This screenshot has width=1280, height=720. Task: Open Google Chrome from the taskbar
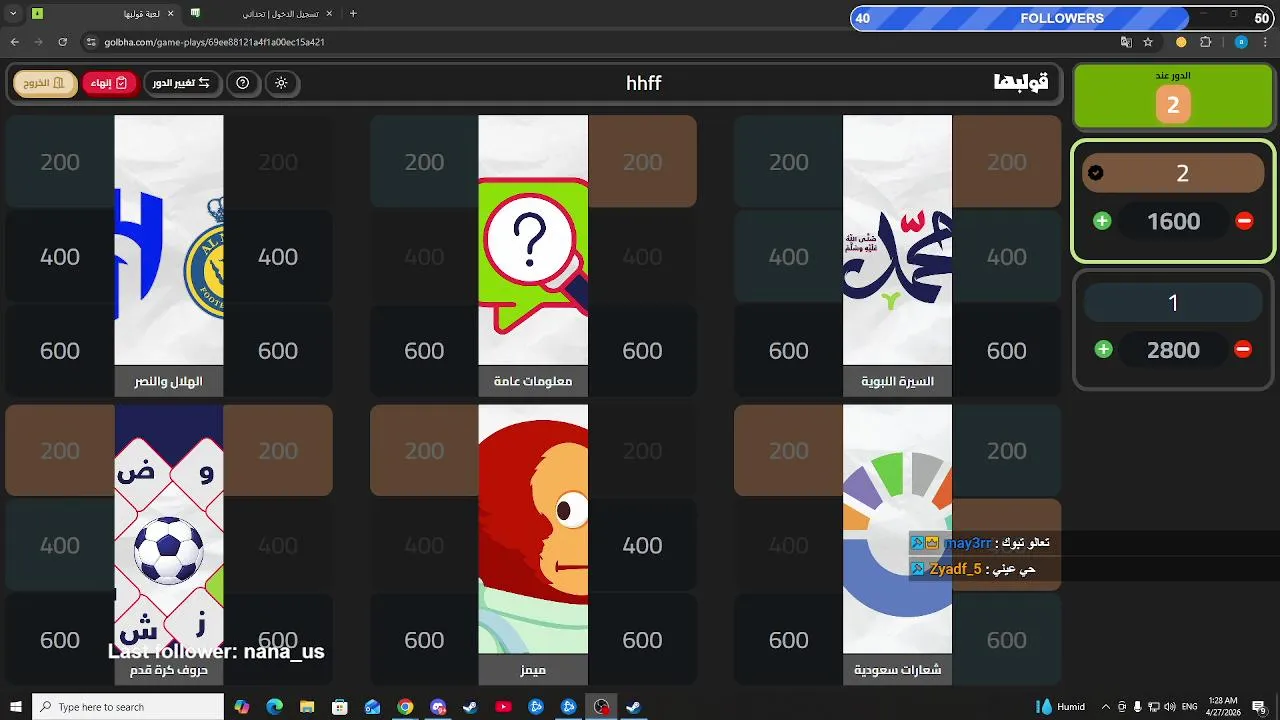pyautogui.click(x=405, y=707)
